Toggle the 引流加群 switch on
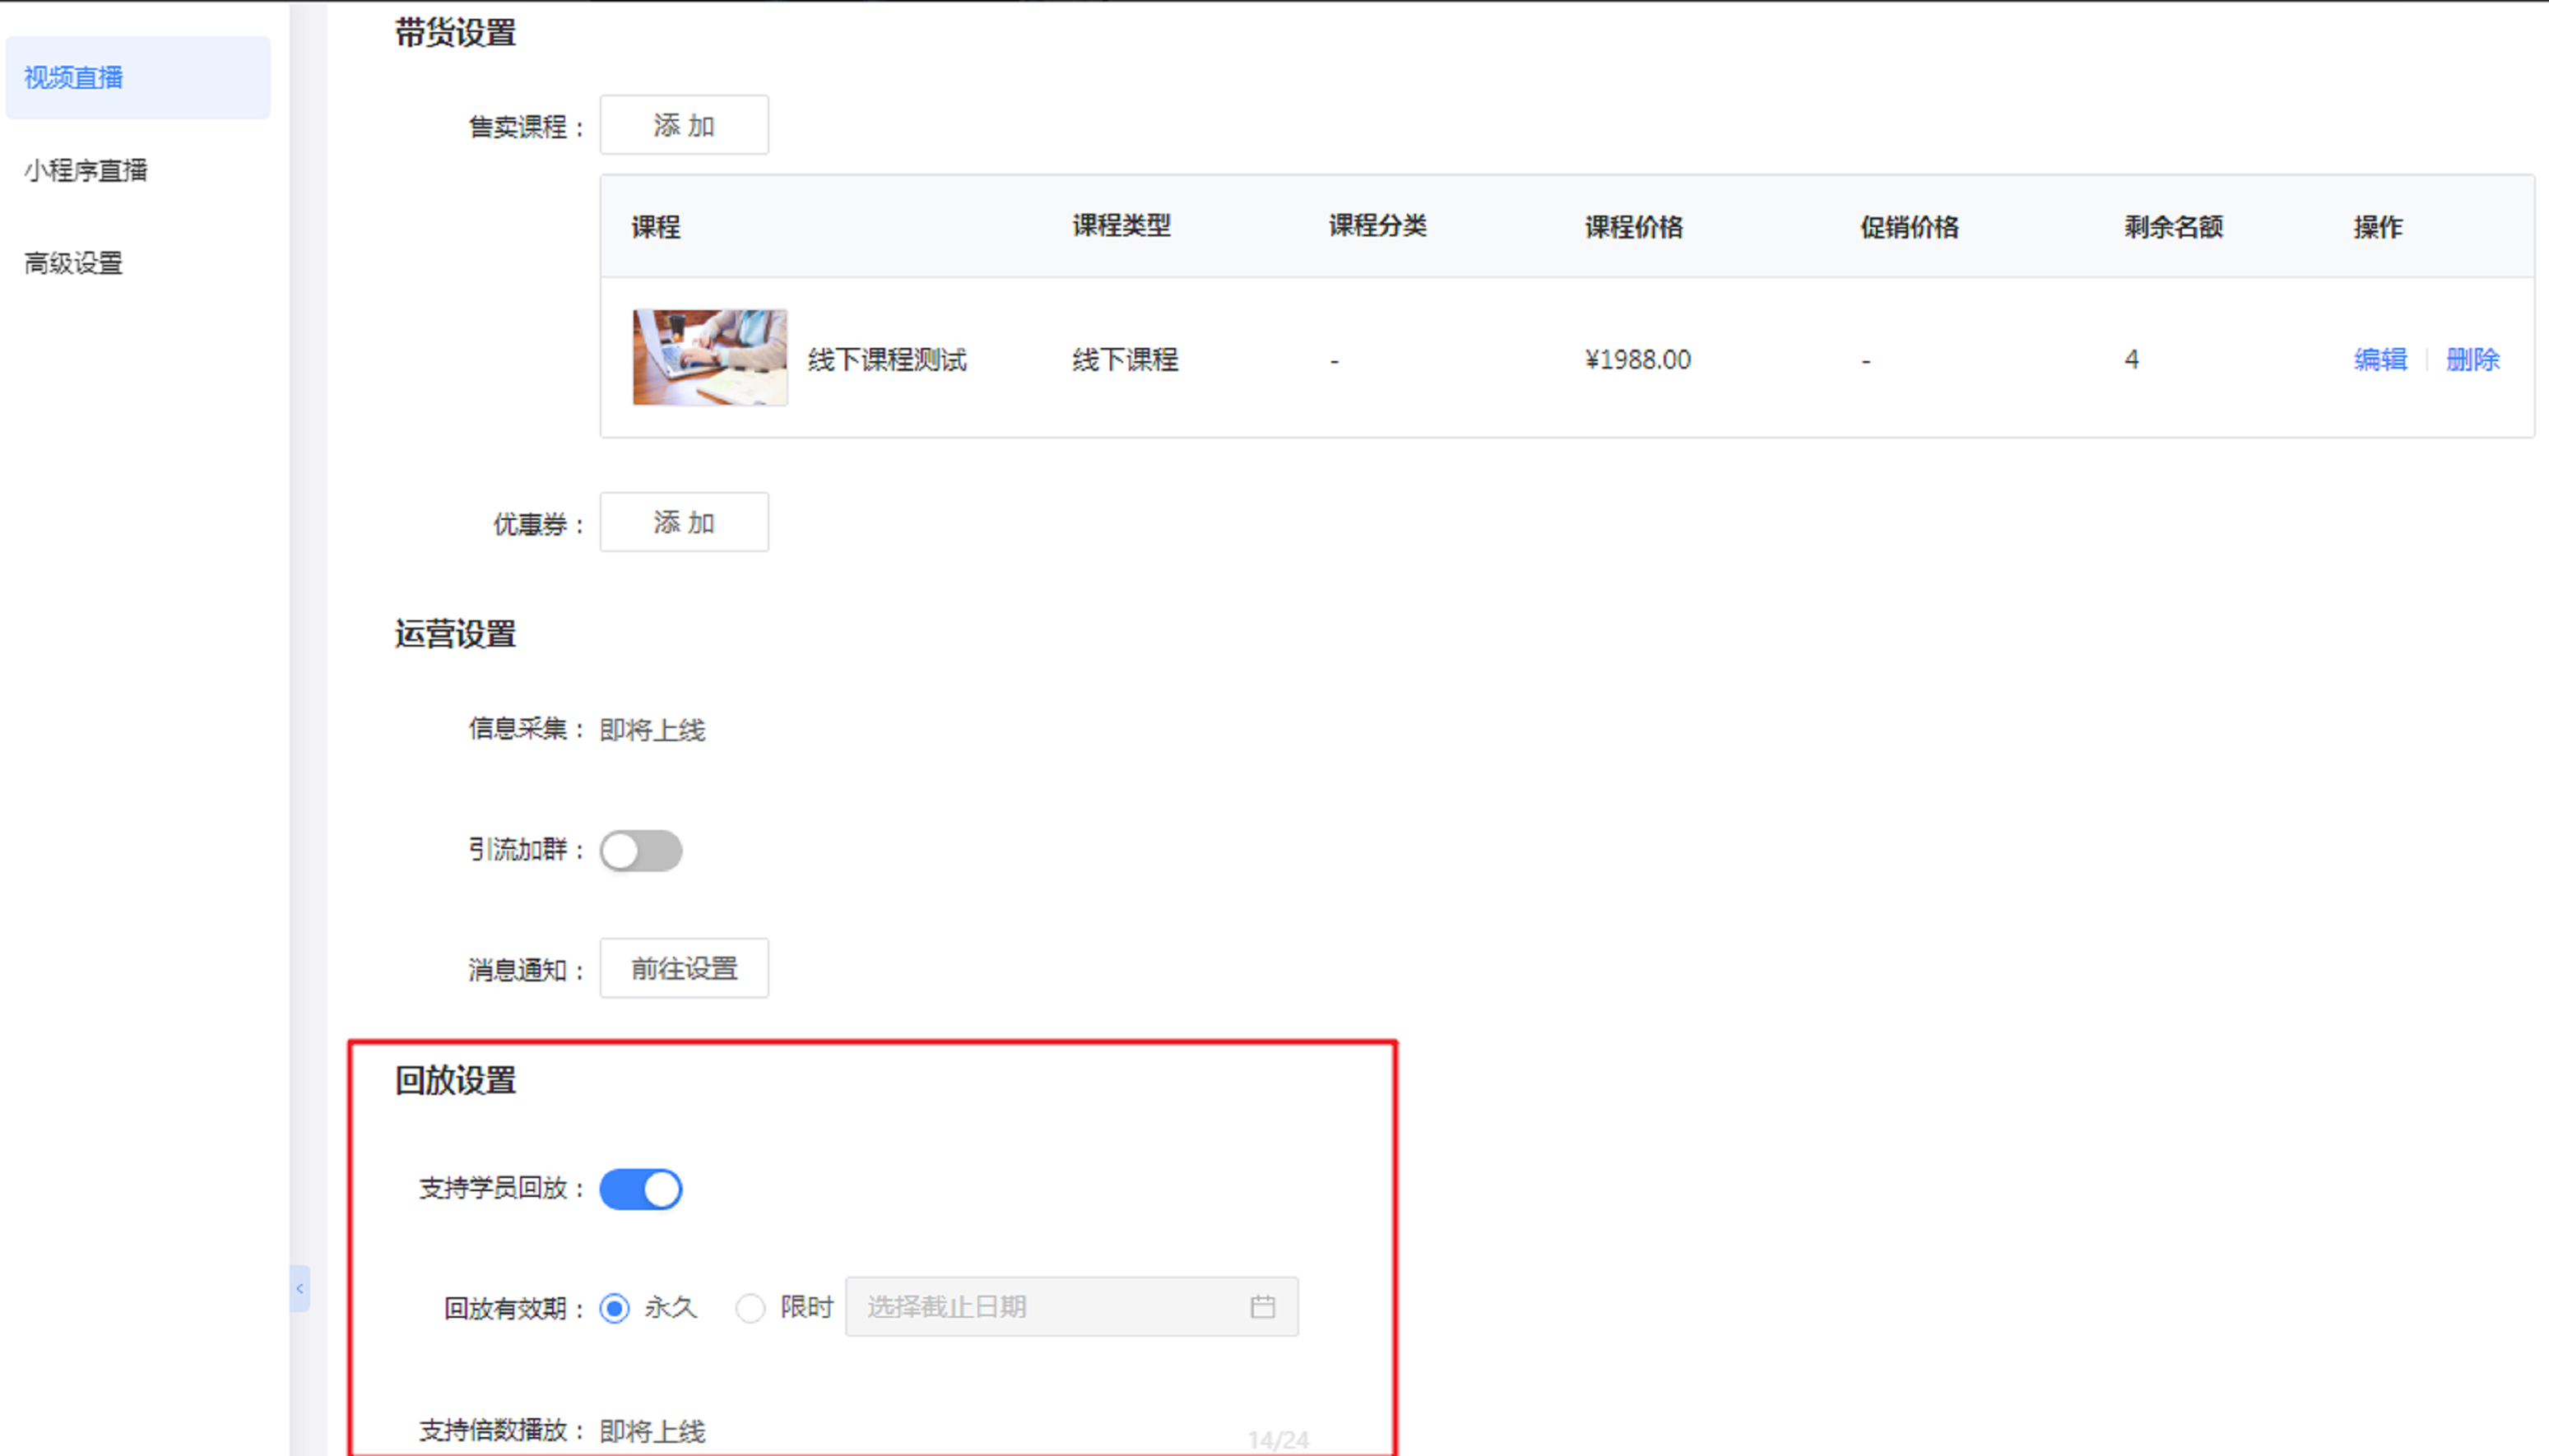2549x1456 pixels. click(x=641, y=851)
